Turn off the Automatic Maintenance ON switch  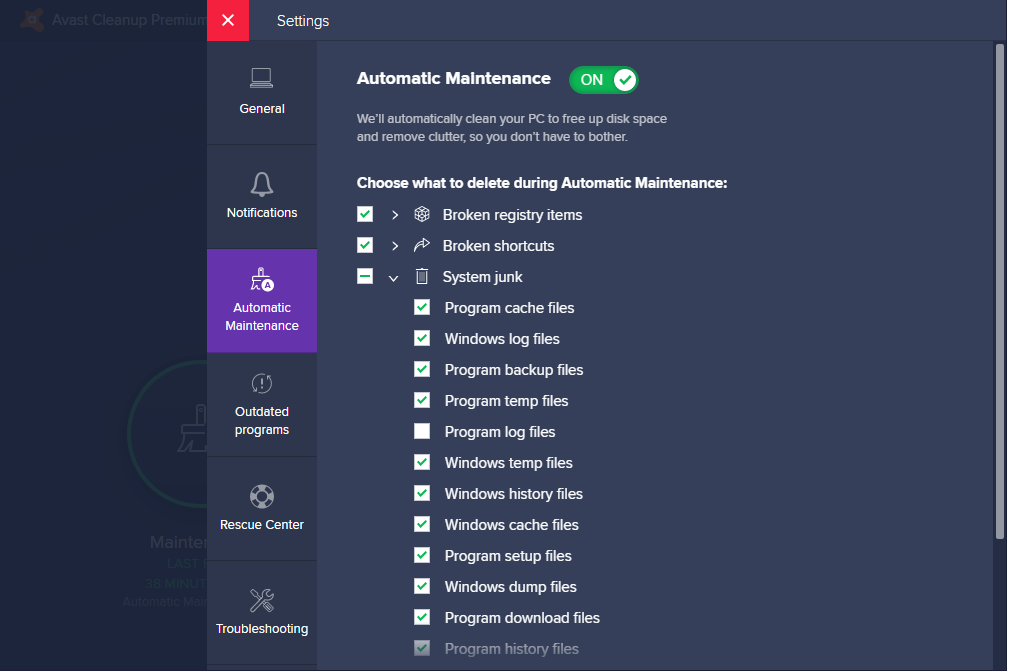[x=604, y=80]
